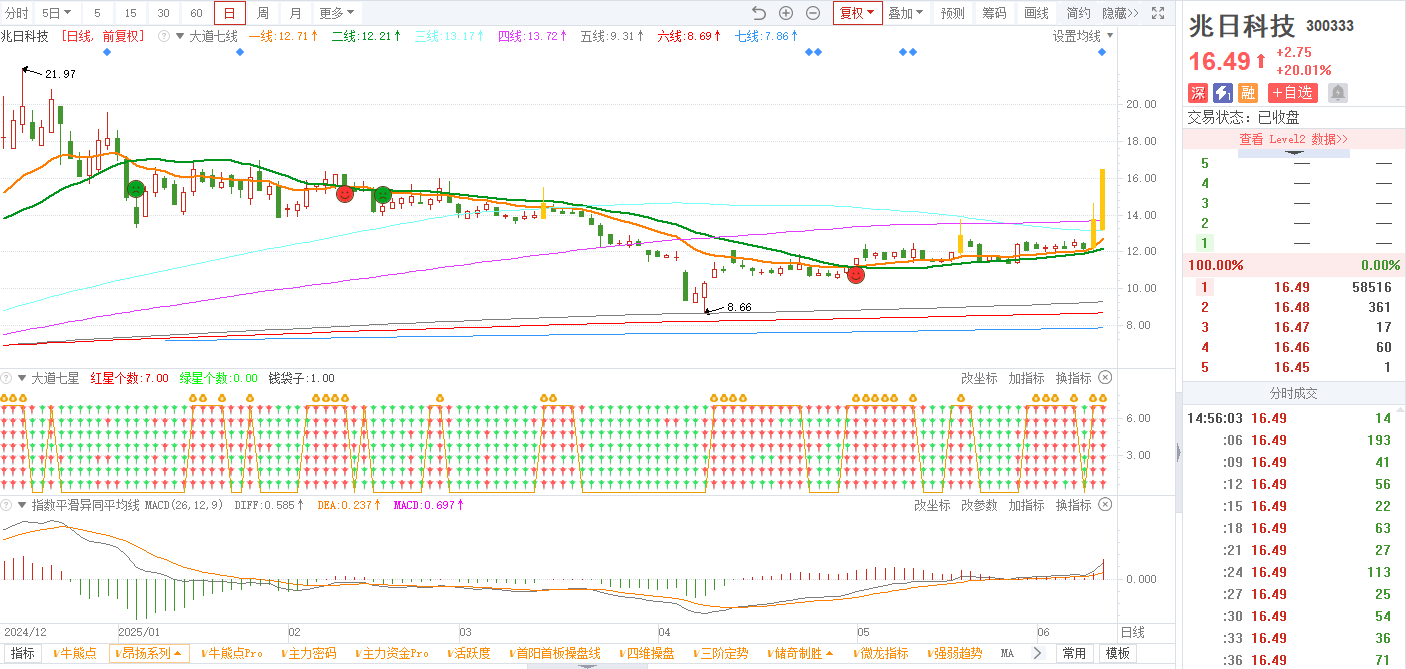This screenshot has height=669, width=1406.
Task: Click the gray bell alert icon
Action: point(1337,93)
